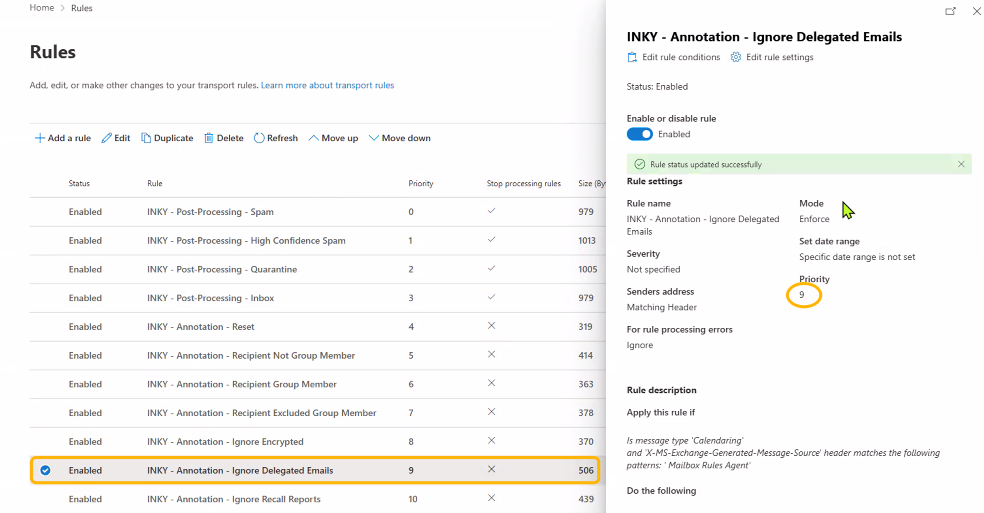This screenshot has height=513, width=984.
Task: Click size value 1013 in the table
Action: (x=587, y=240)
